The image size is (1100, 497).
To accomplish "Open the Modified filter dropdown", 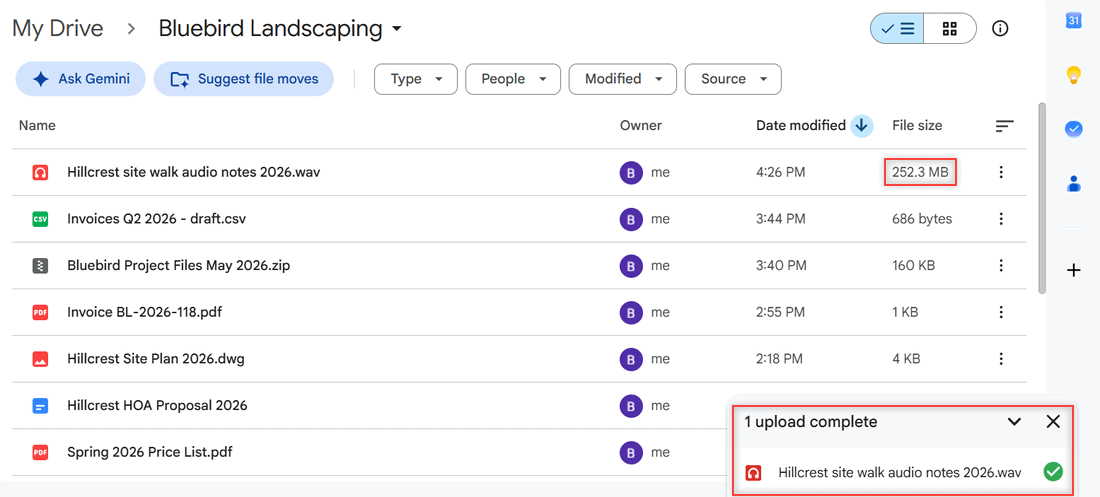I will point(622,79).
